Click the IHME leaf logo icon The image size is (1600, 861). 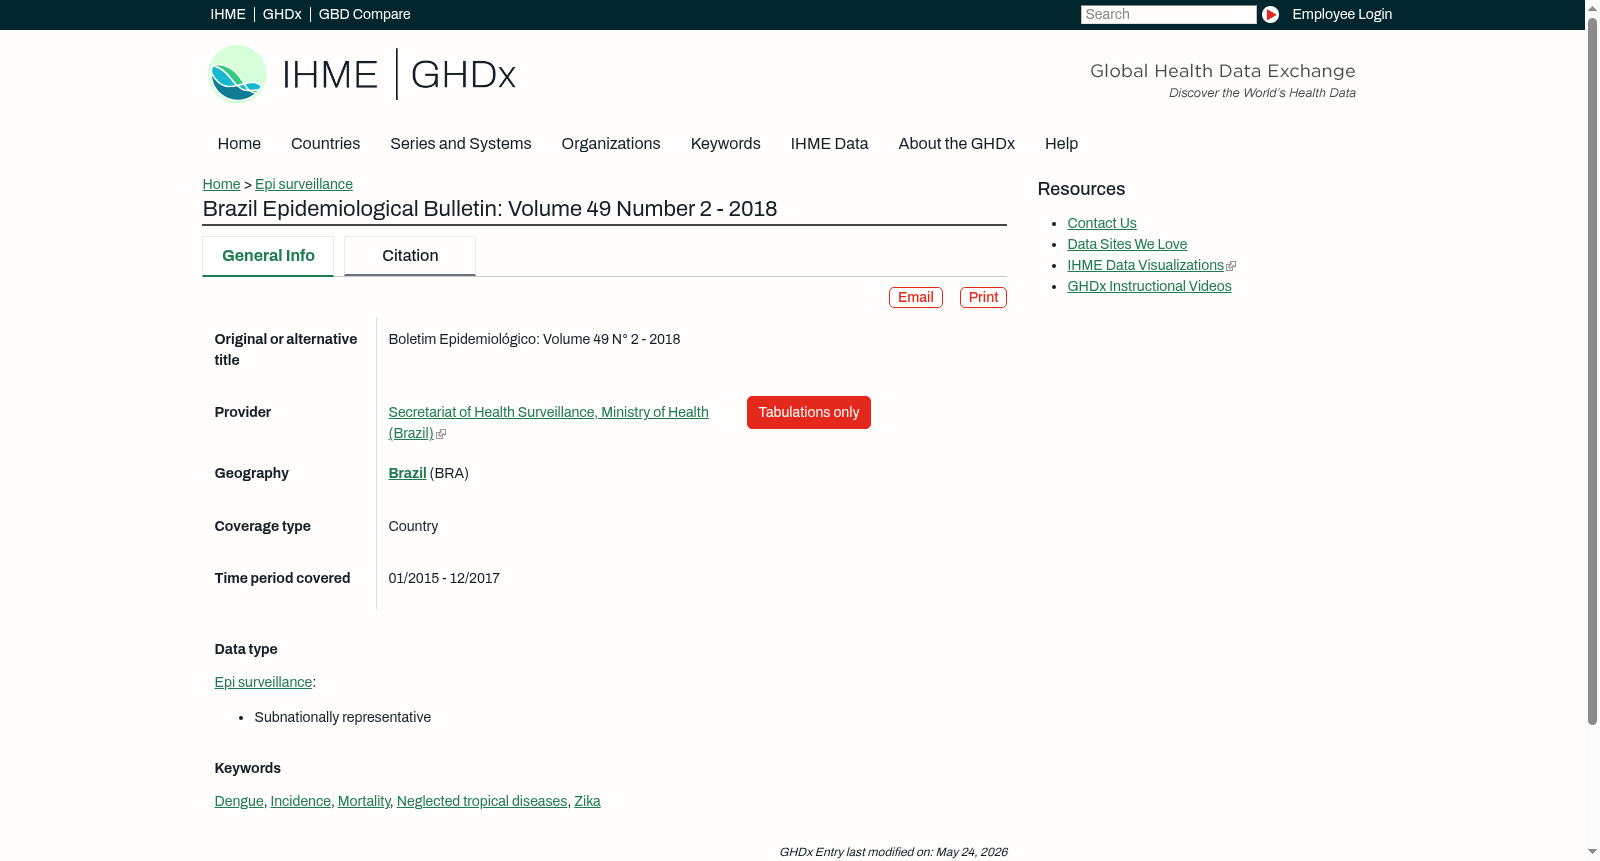237,74
